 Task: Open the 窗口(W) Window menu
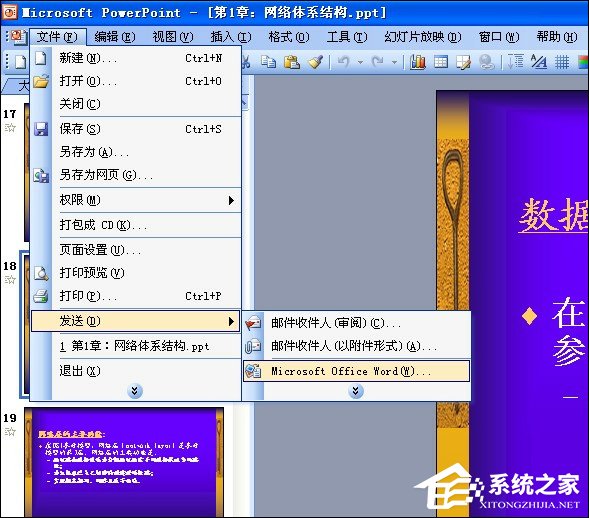[499, 37]
